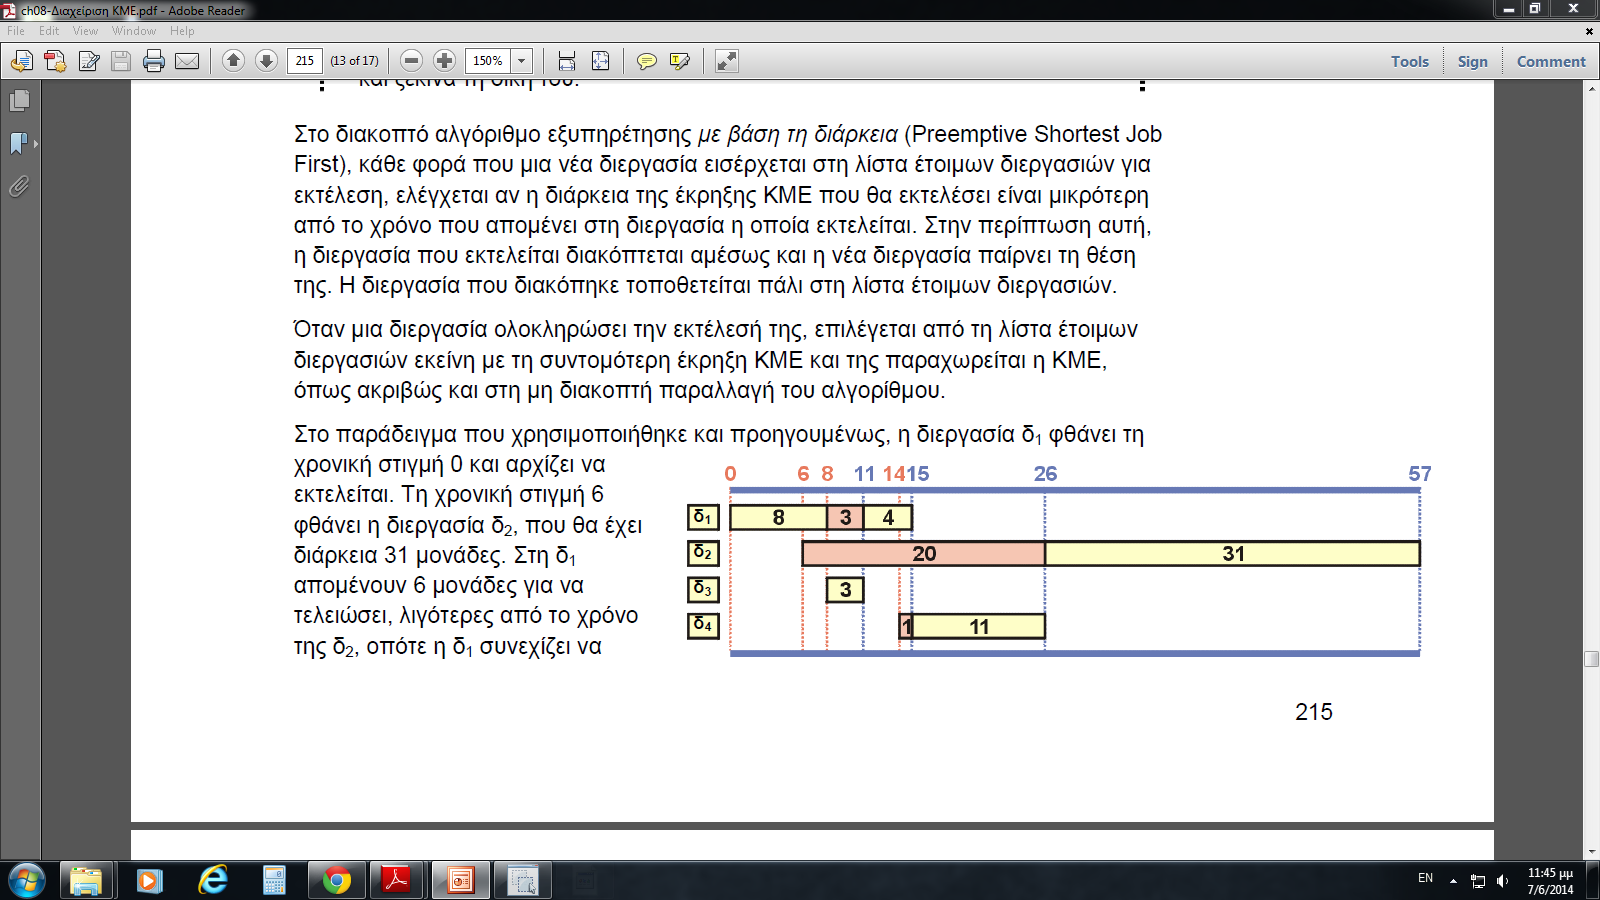The height and width of the screenshot is (900, 1600).
Task: Click the words 'Preemptive Shortest Job' in the text
Action: click(1037, 134)
